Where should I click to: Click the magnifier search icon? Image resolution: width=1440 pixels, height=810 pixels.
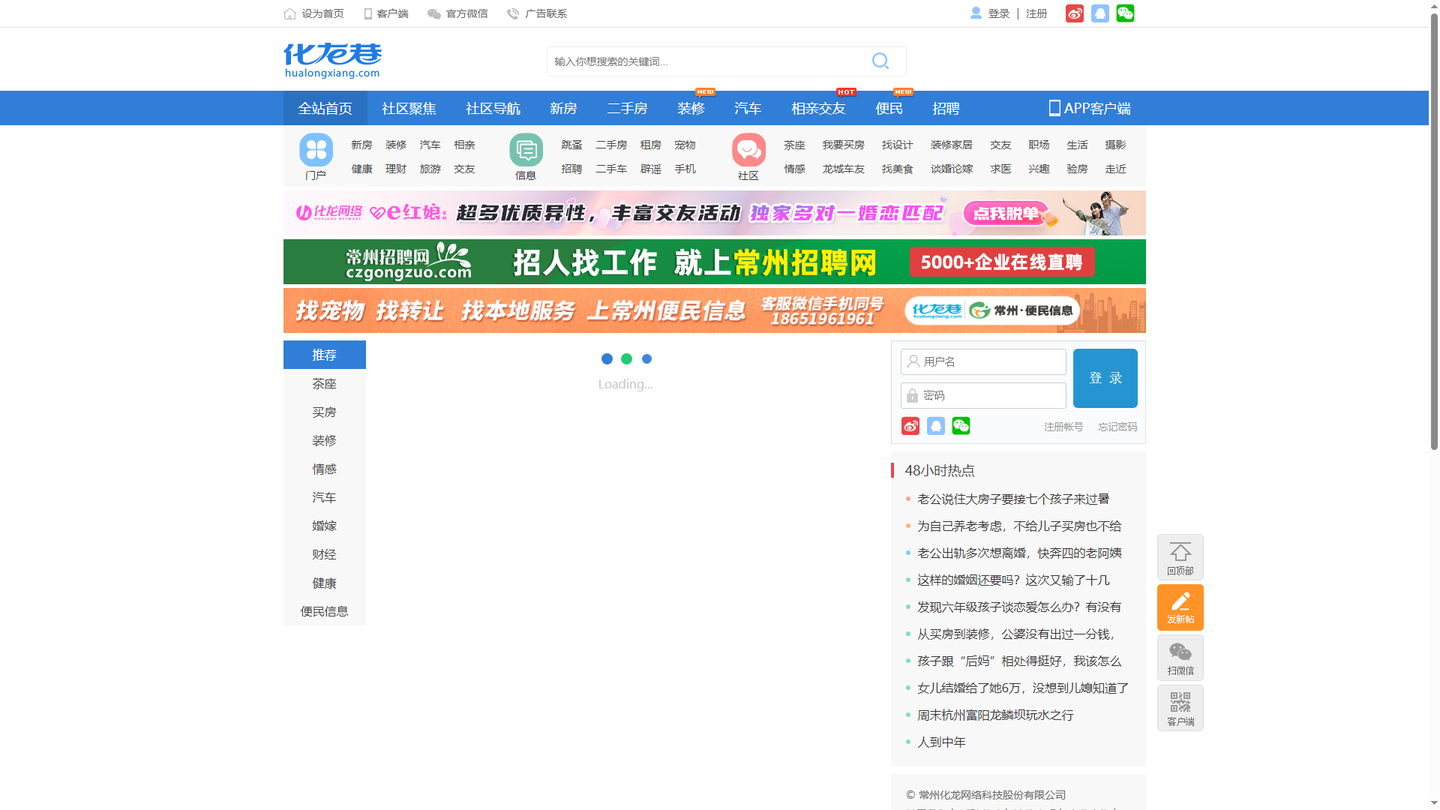coord(880,61)
